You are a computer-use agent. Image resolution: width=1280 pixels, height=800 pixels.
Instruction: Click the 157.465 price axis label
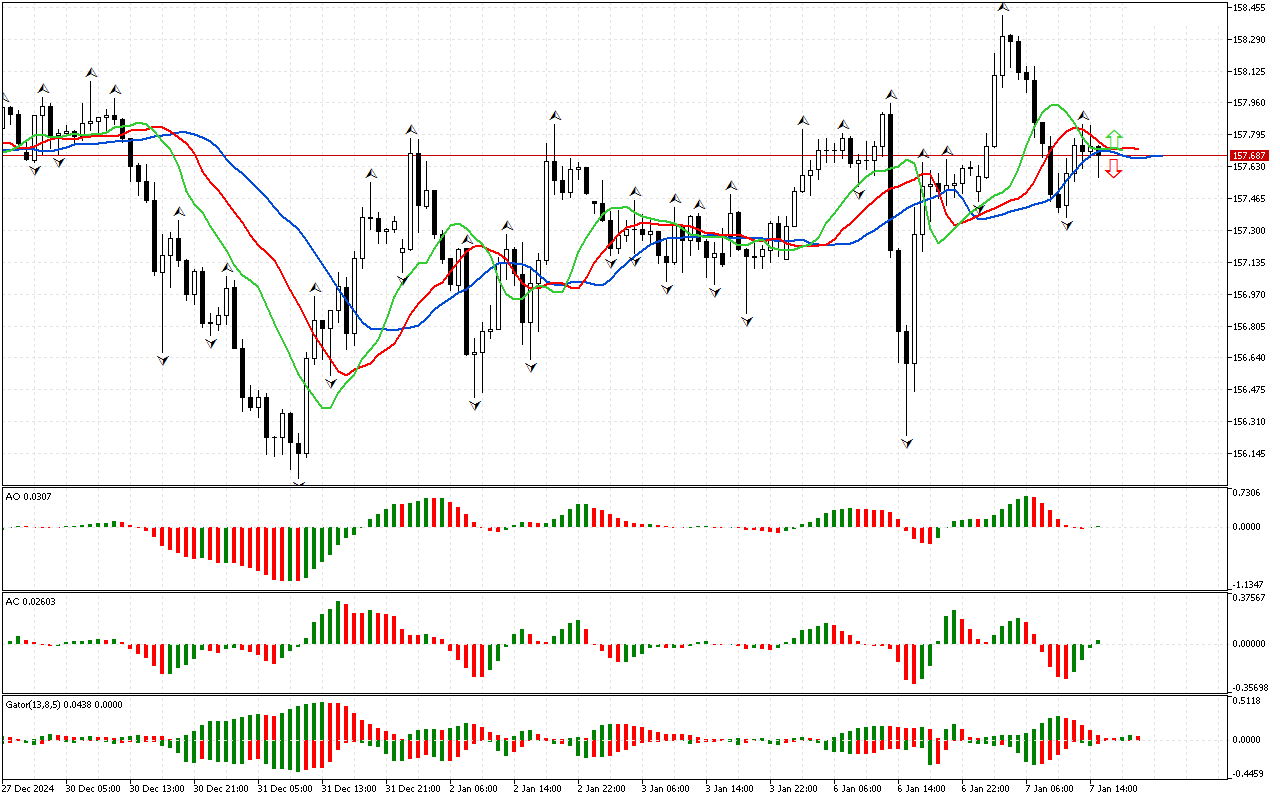(1249, 199)
